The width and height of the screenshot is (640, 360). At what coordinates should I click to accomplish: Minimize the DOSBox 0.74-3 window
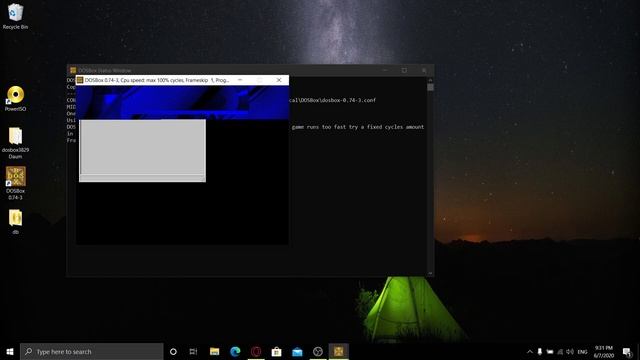(x=240, y=80)
